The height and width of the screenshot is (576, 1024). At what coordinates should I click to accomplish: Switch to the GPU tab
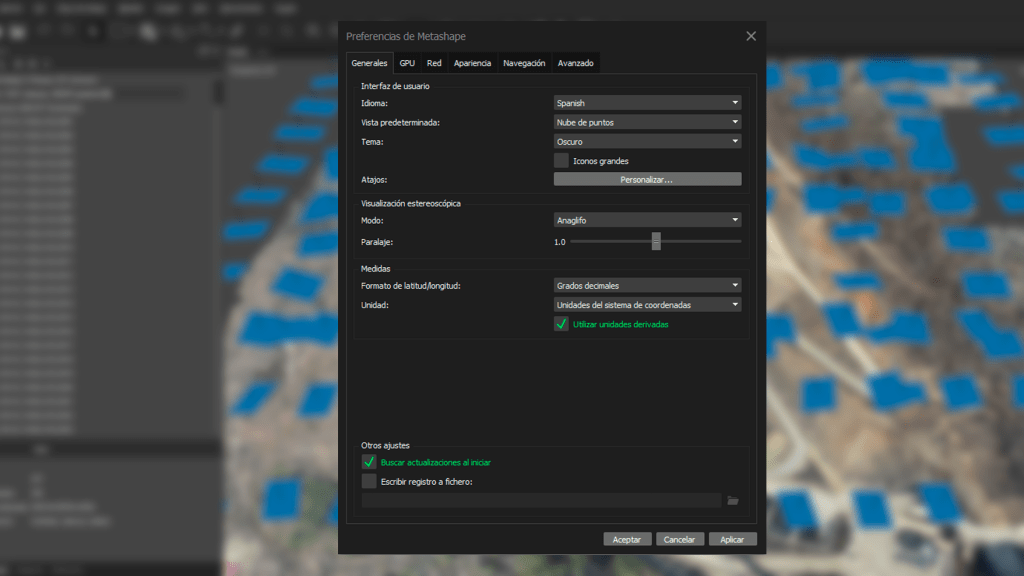[x=407, y=63]
